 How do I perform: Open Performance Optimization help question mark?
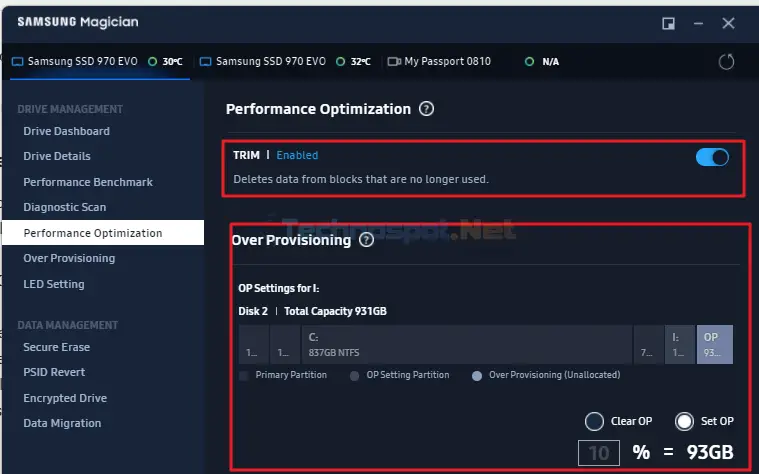[x=426, y=109]
